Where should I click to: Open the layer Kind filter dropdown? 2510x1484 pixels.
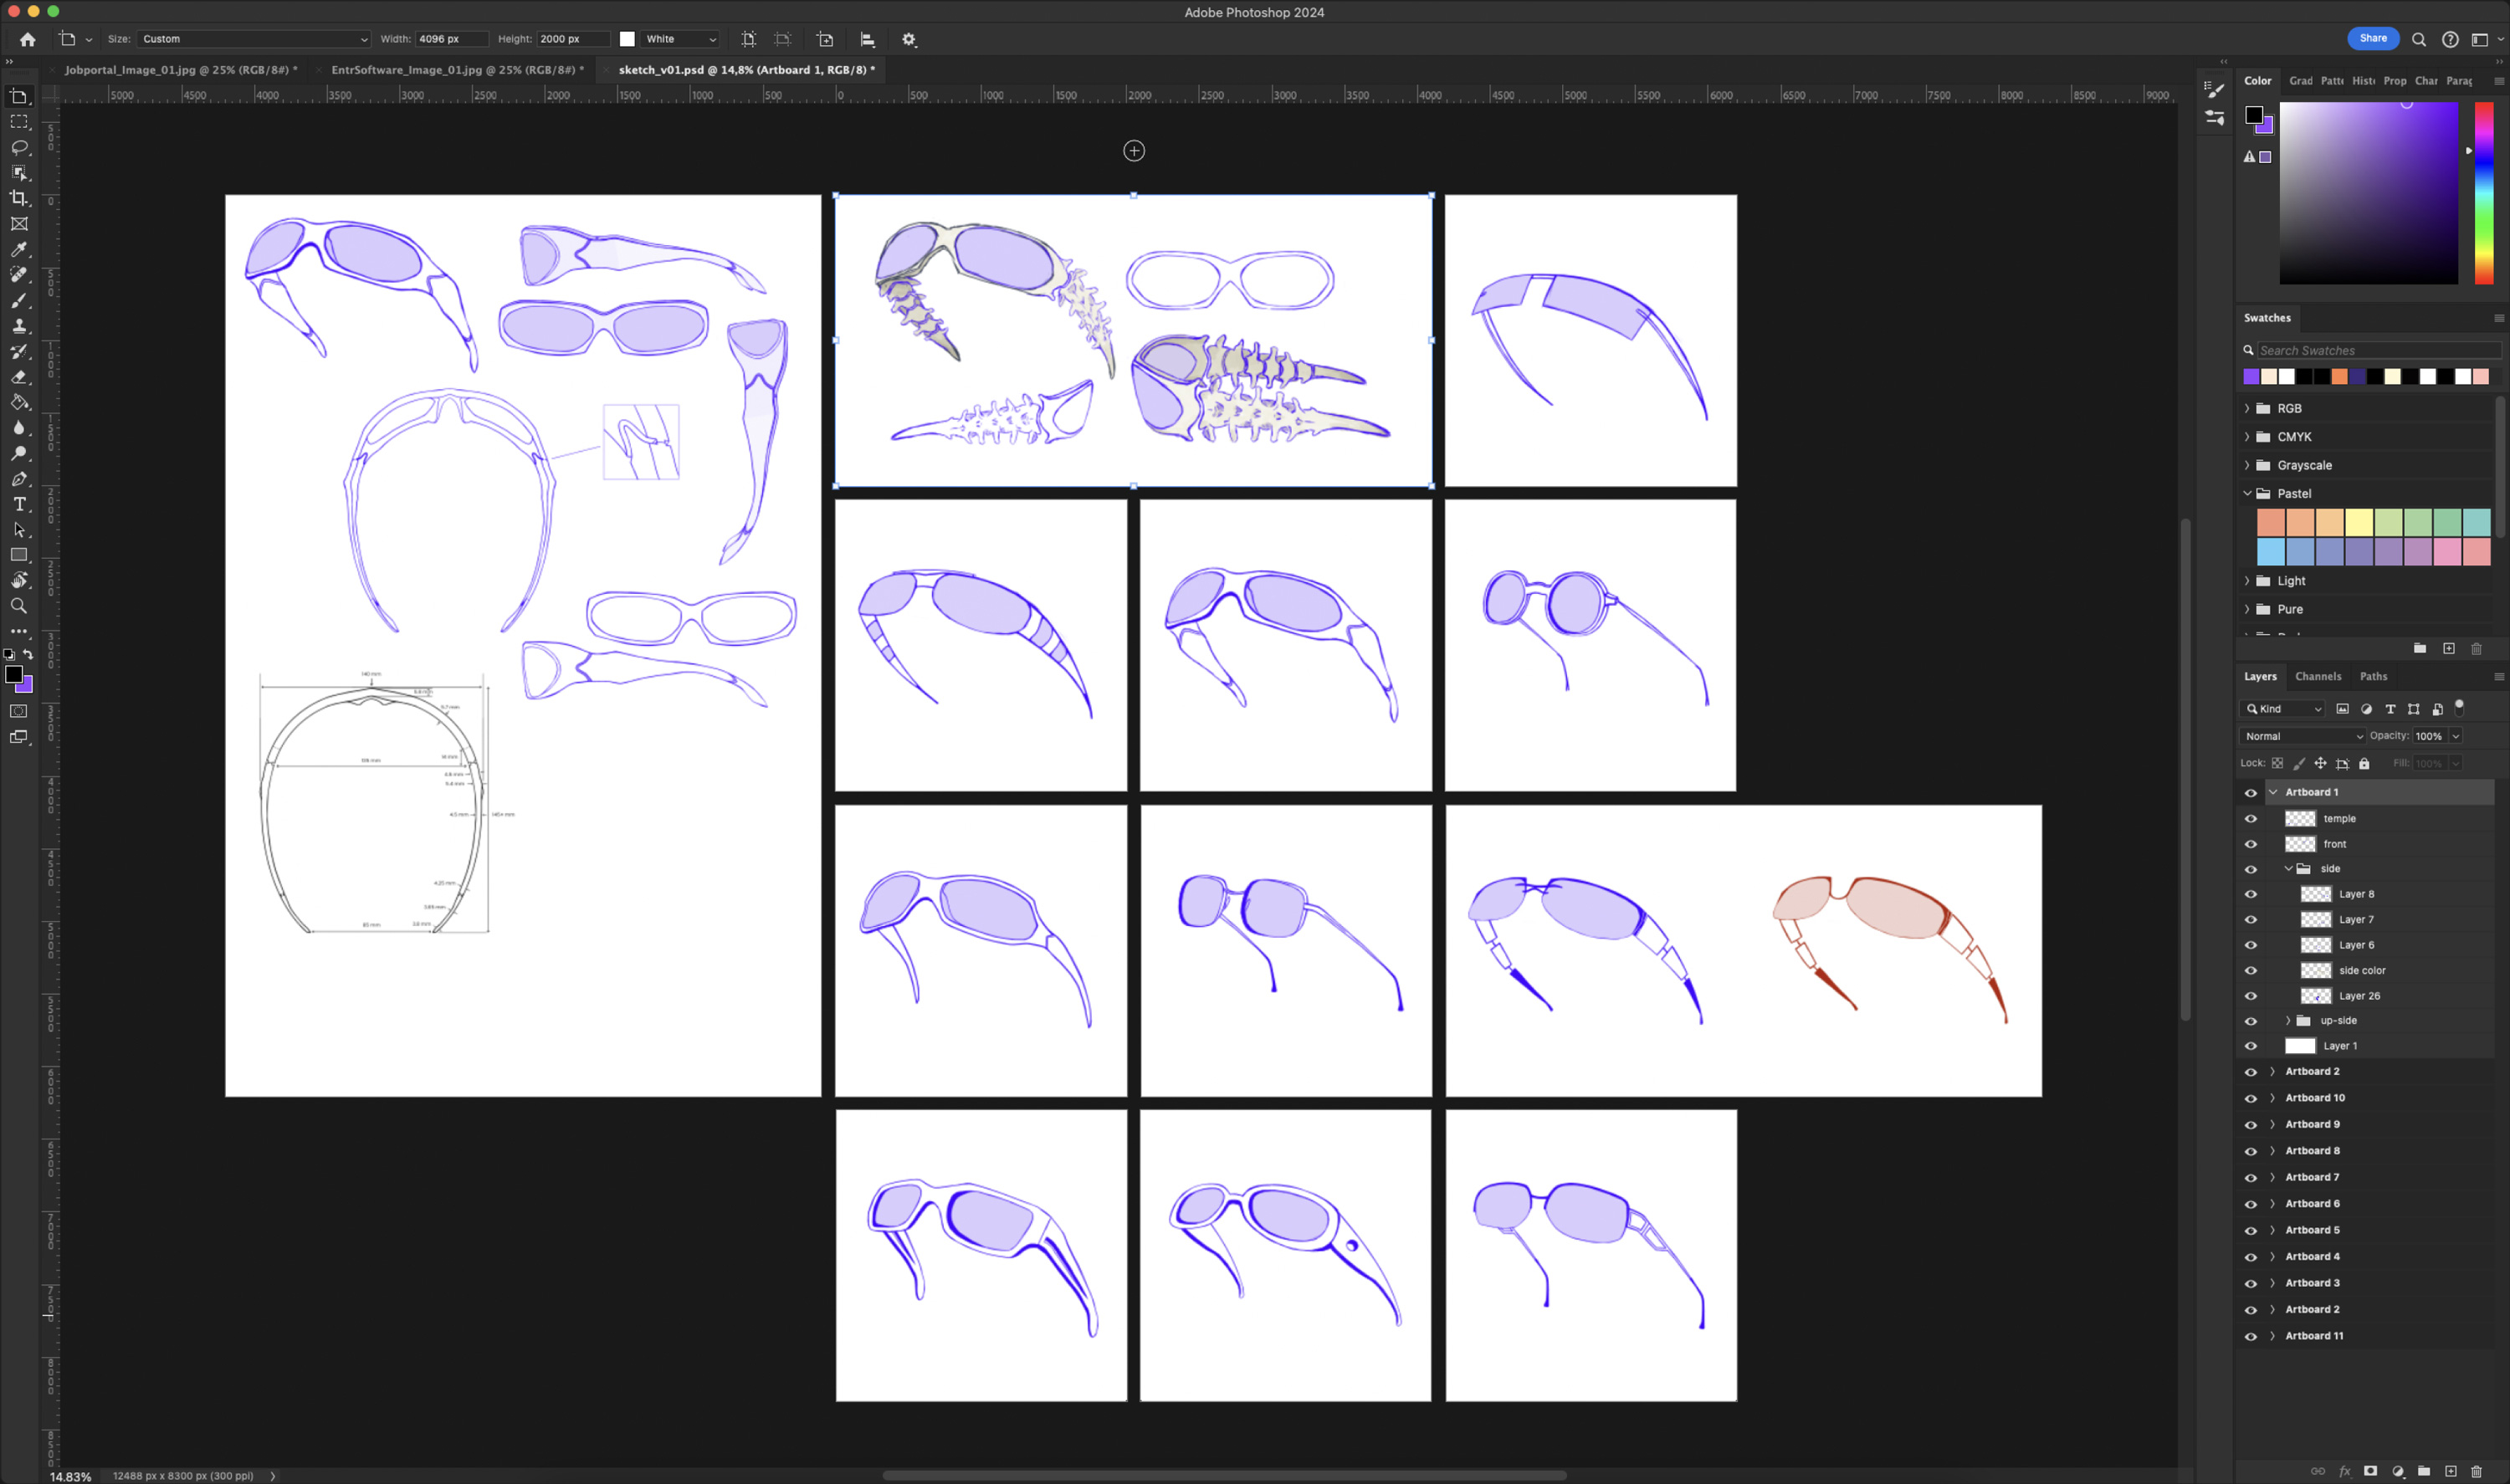2283,709
